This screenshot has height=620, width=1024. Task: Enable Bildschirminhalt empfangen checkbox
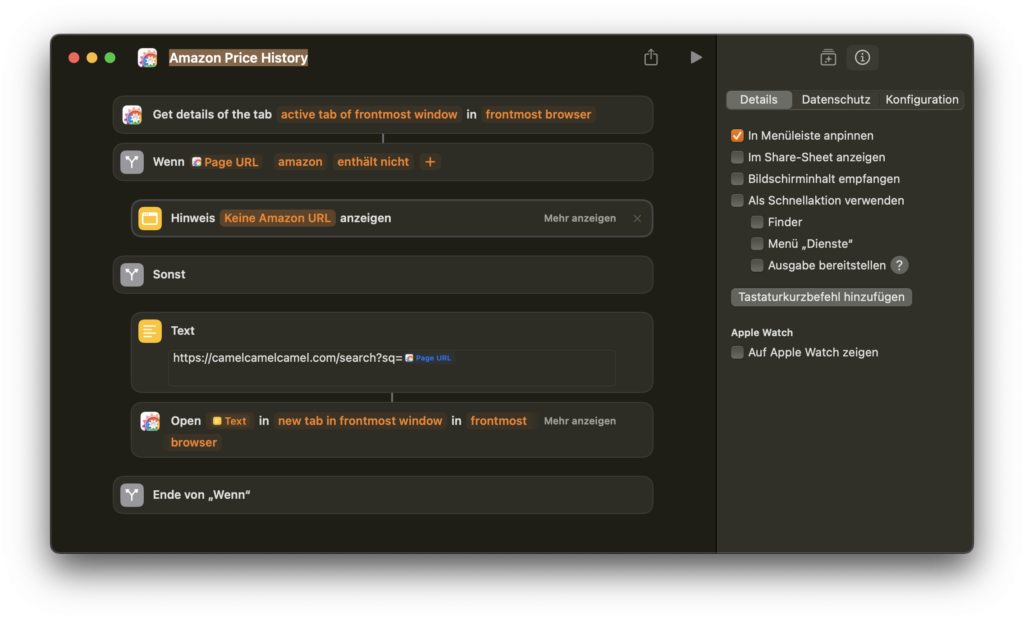[x=737, y=179]
